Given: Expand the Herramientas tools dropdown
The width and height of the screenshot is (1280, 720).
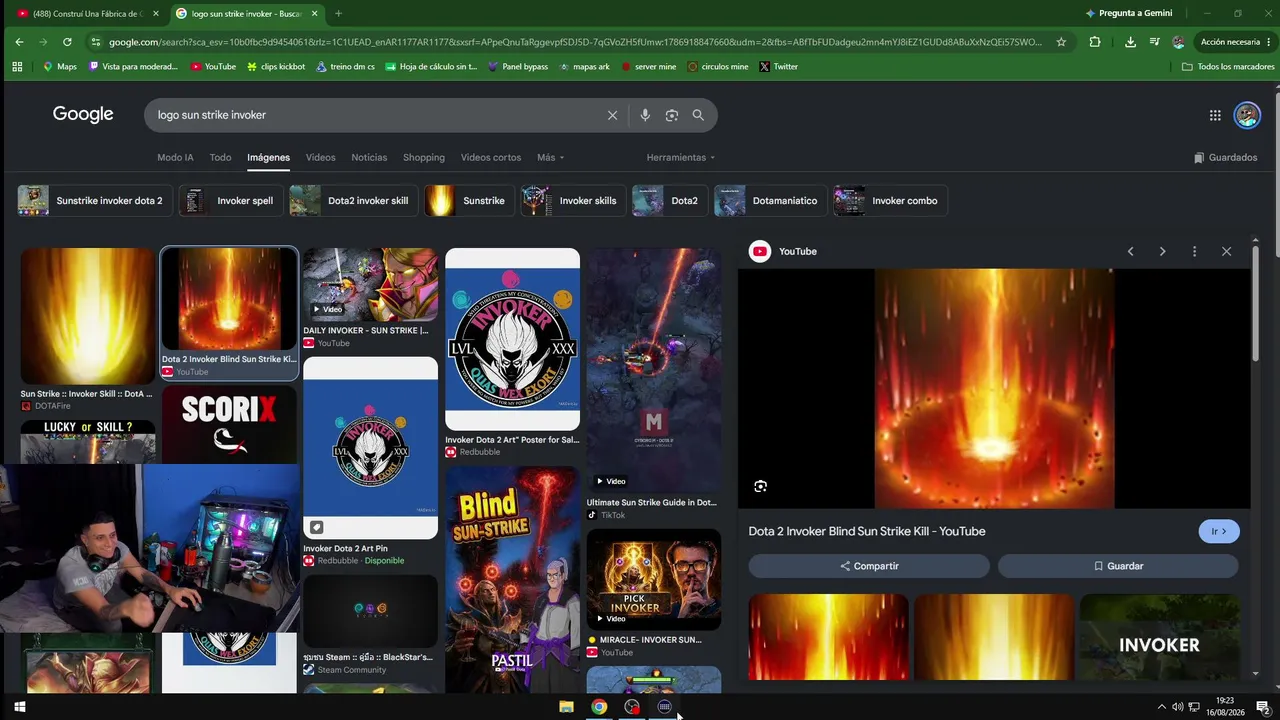Looking at the screenshot, I should pyautogui.click(x=681, y=157).
